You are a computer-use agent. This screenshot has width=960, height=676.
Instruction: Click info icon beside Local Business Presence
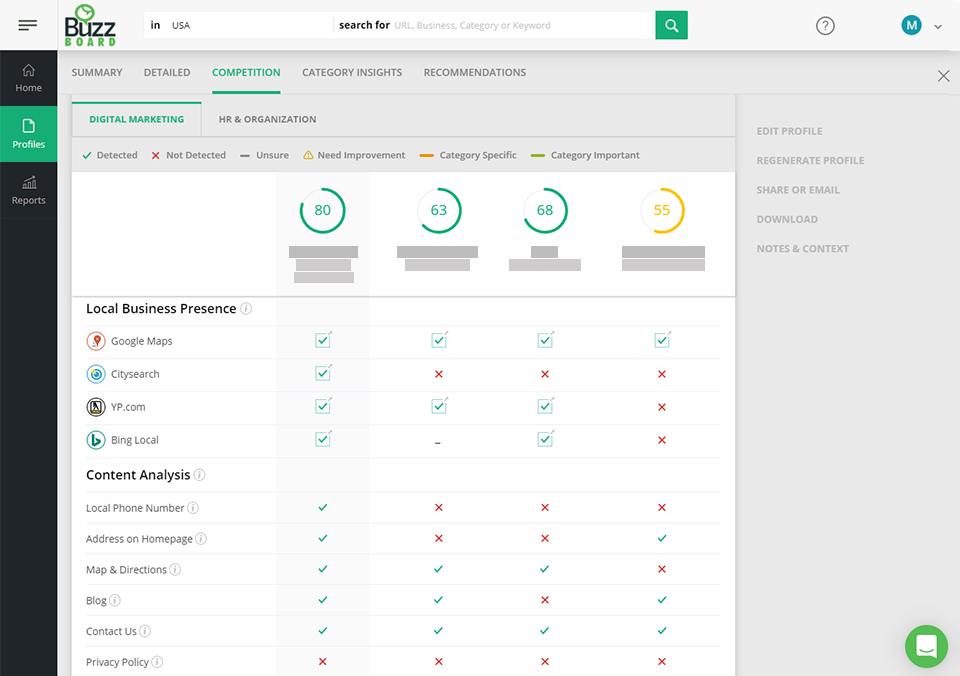coord(246,309)
